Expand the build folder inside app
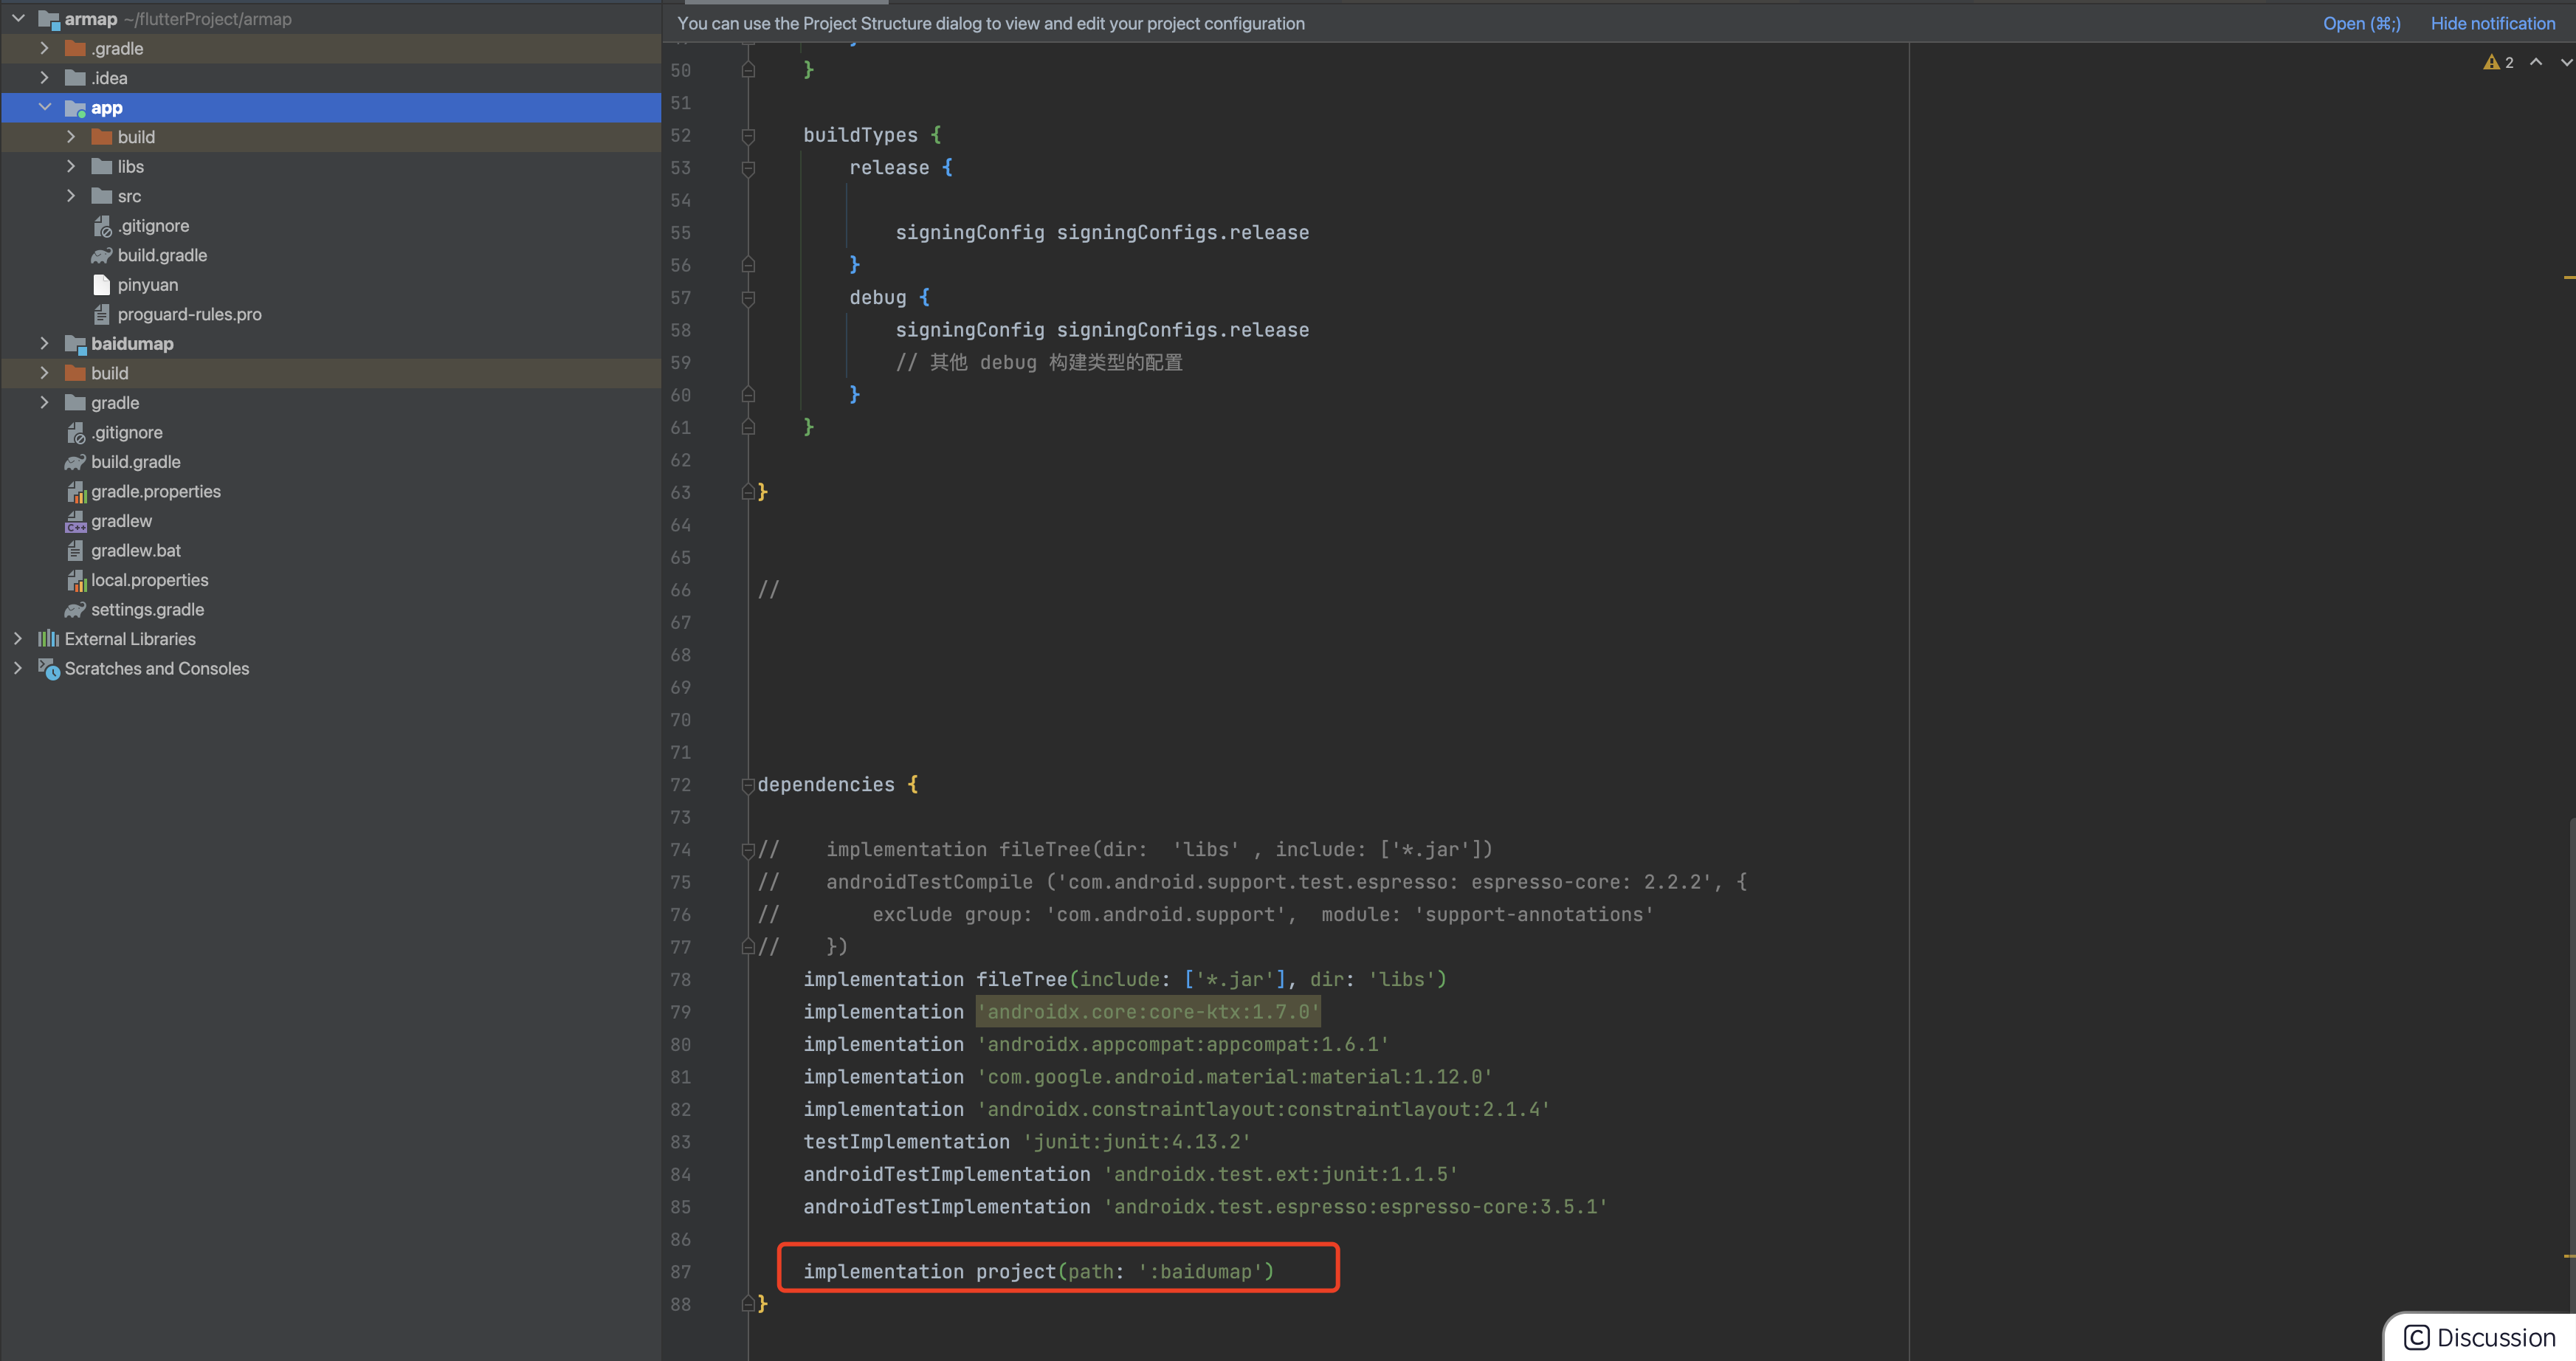 coord(71,136)
